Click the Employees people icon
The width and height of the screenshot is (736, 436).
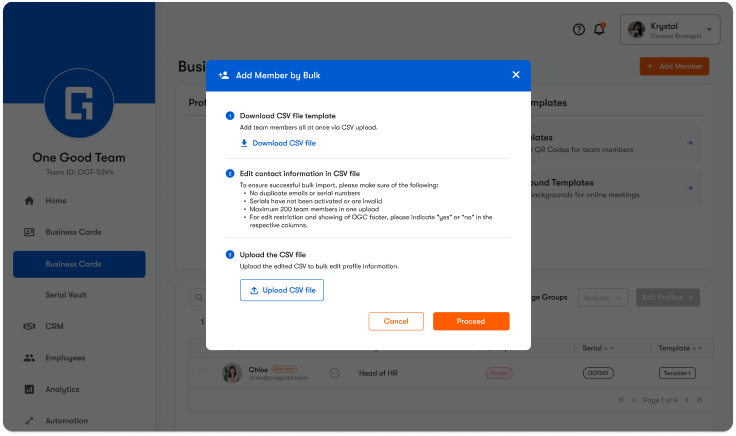29,357
